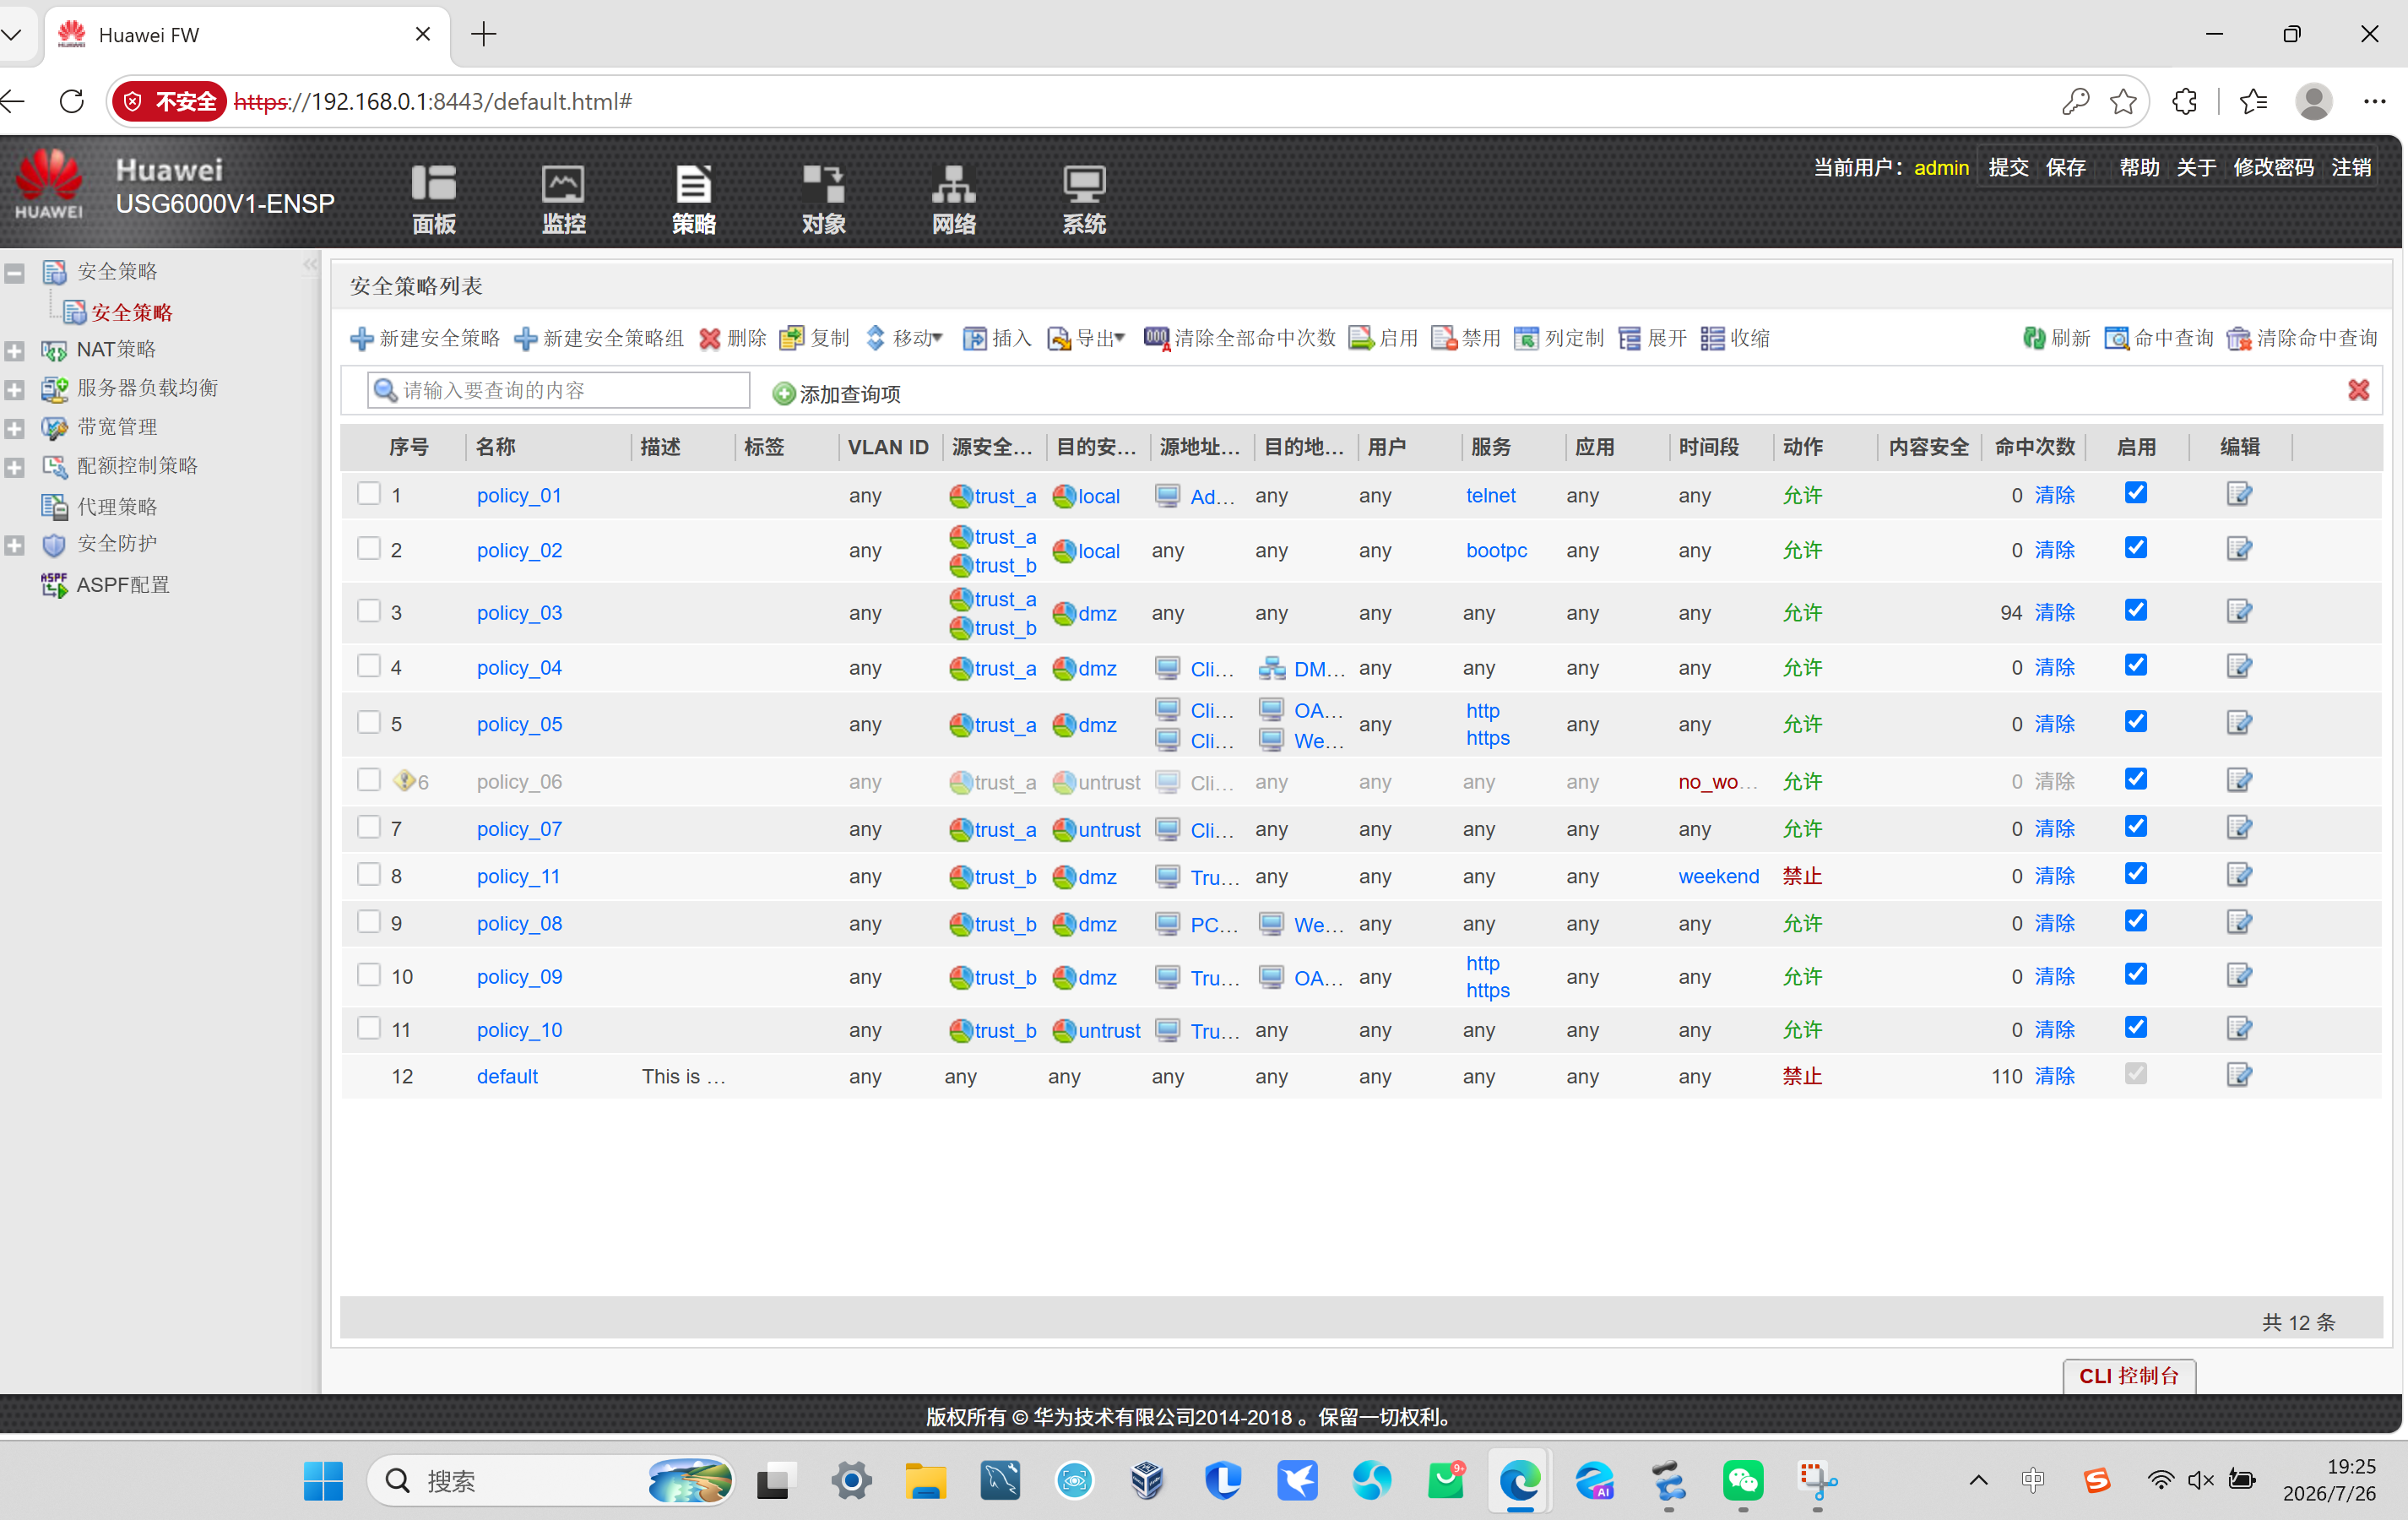The height and width of the screenshot is (1520, 2408).
Task: Open the 面板 dashboard section
Action: click(x=433, y=199)
